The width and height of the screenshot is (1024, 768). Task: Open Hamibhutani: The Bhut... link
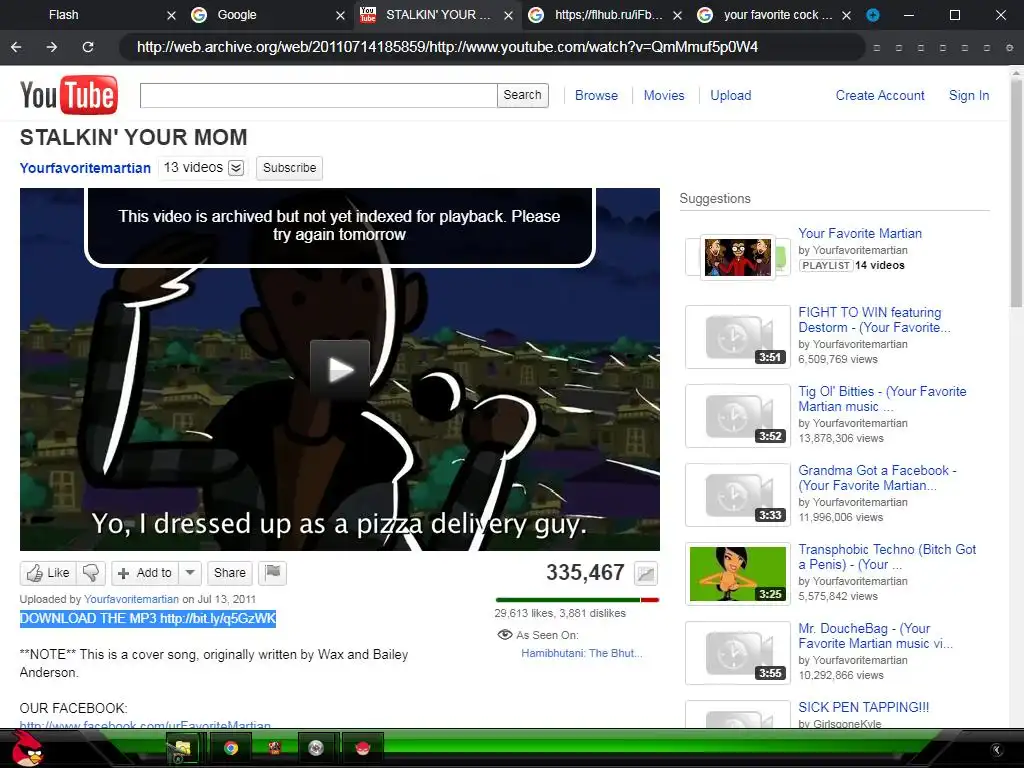581,653
